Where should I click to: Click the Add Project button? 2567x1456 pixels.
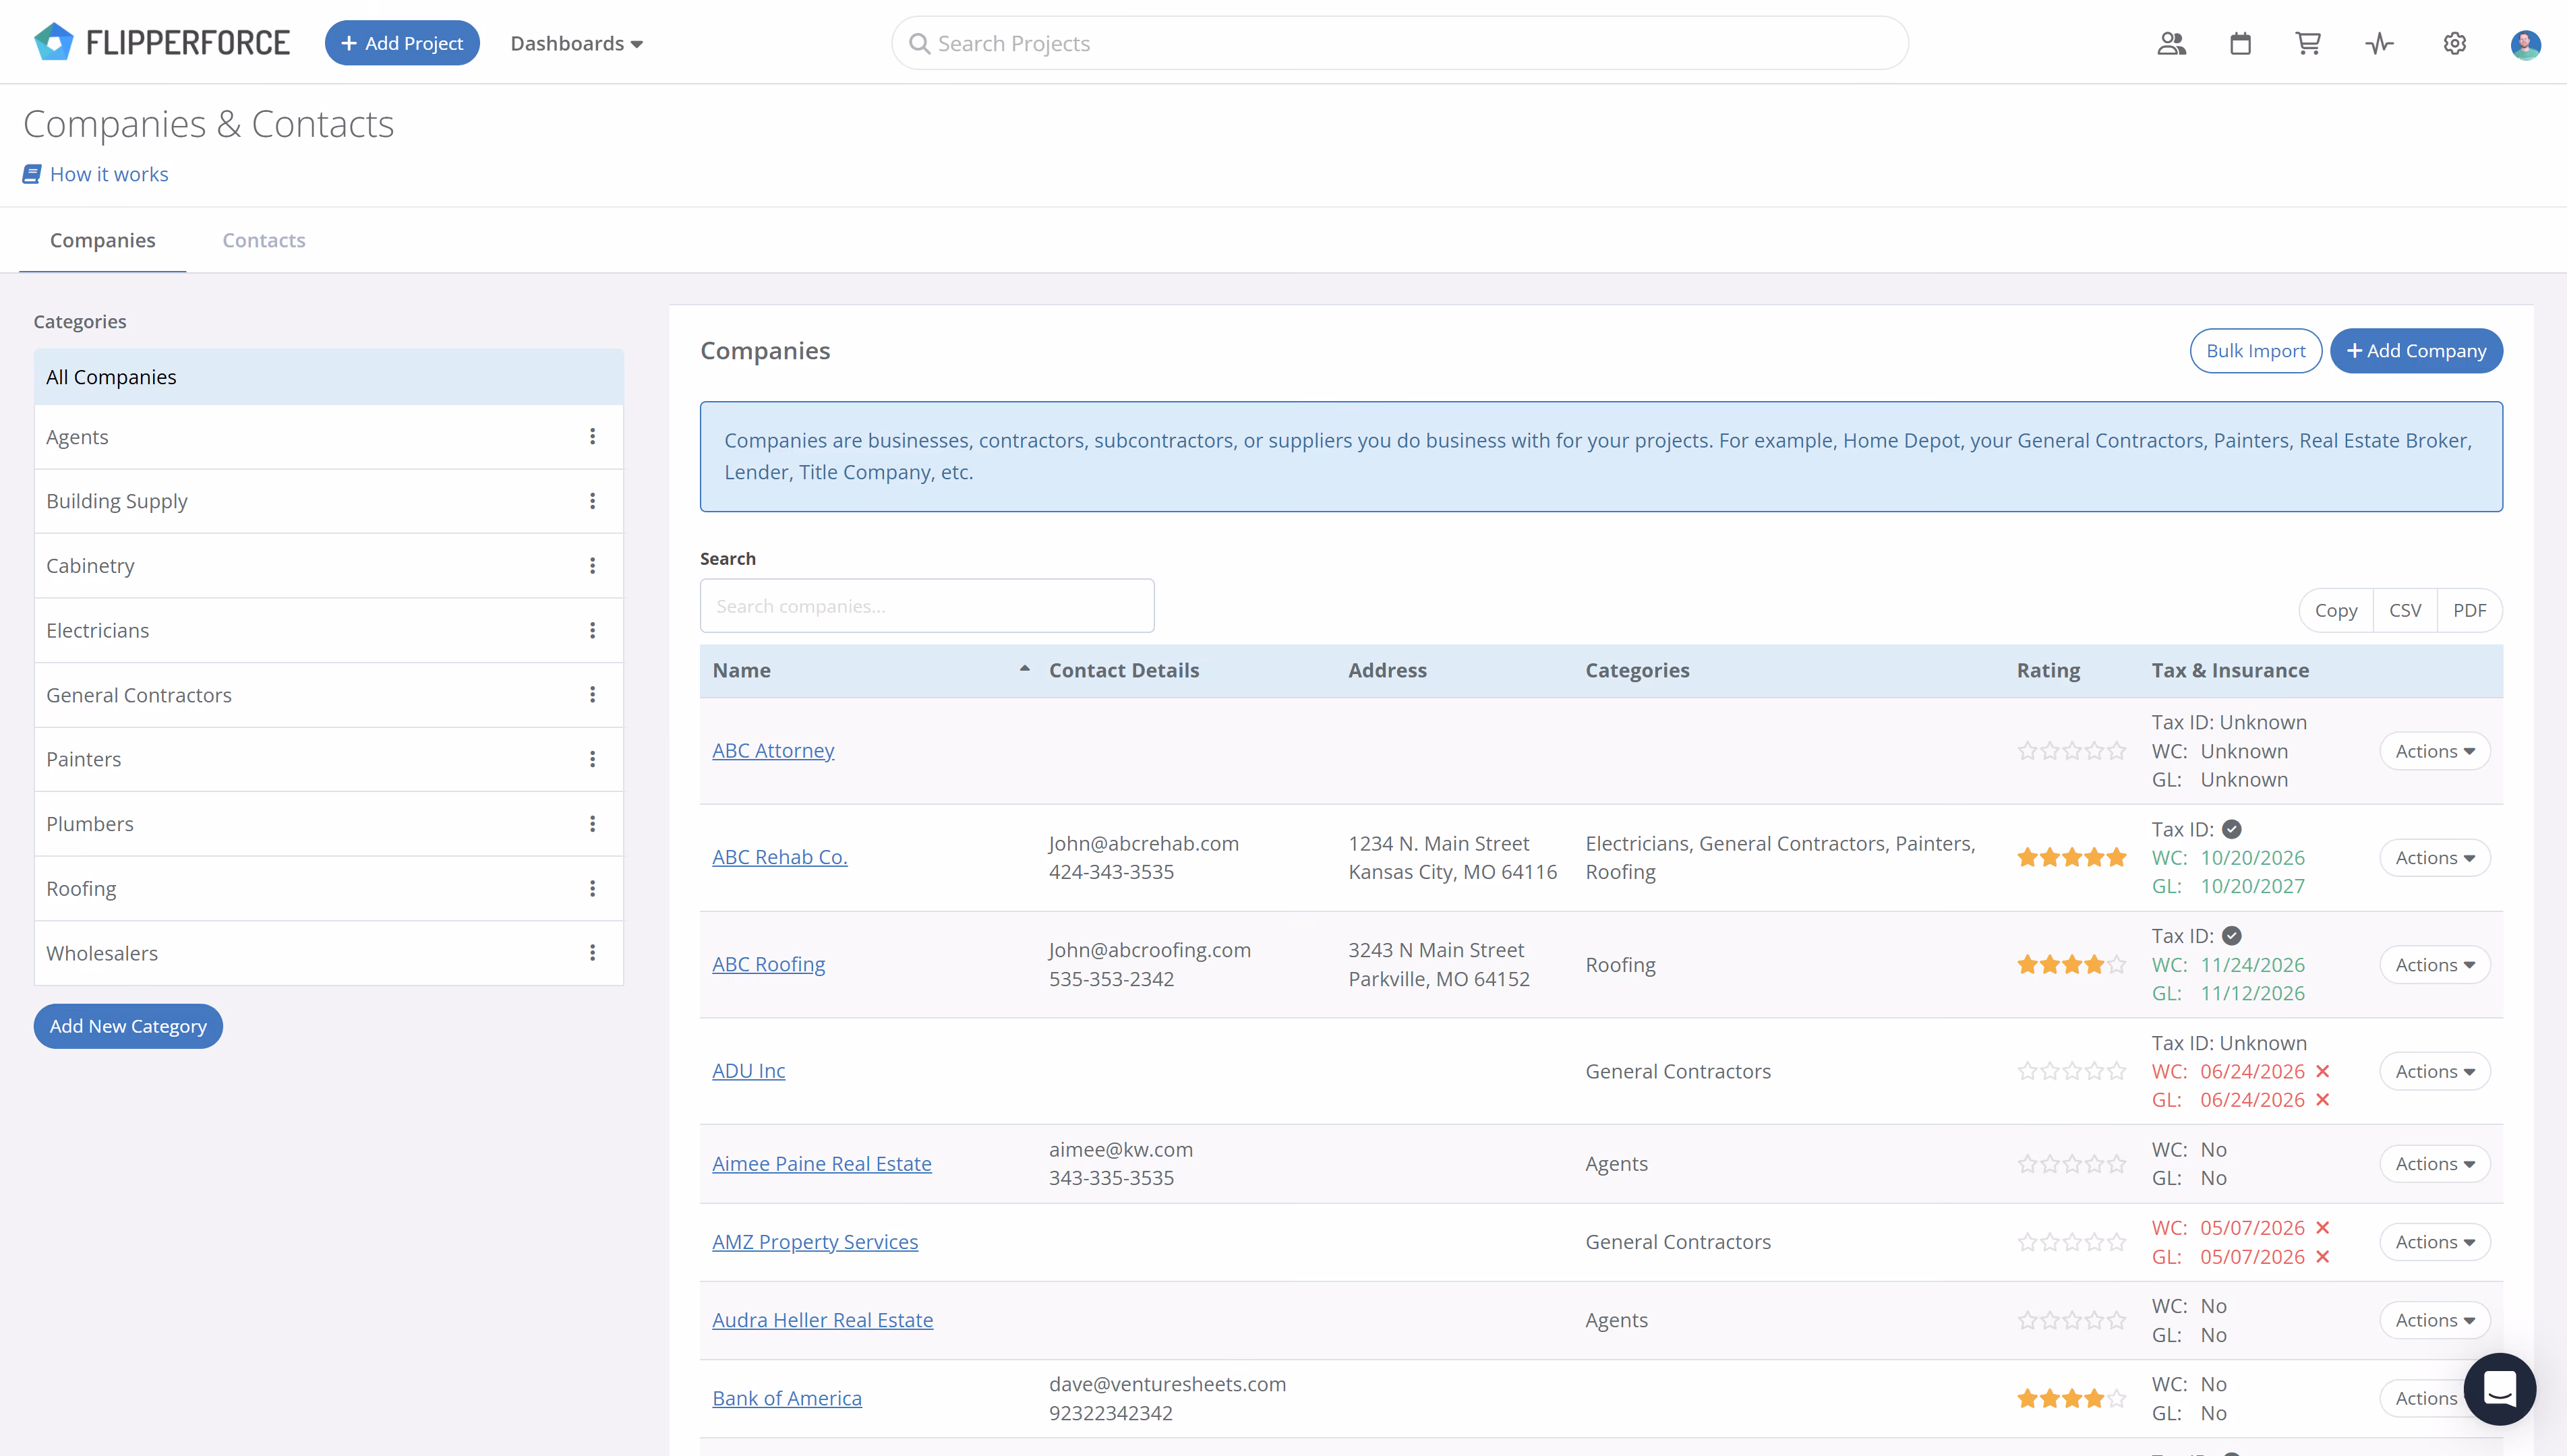click(402, 43)
